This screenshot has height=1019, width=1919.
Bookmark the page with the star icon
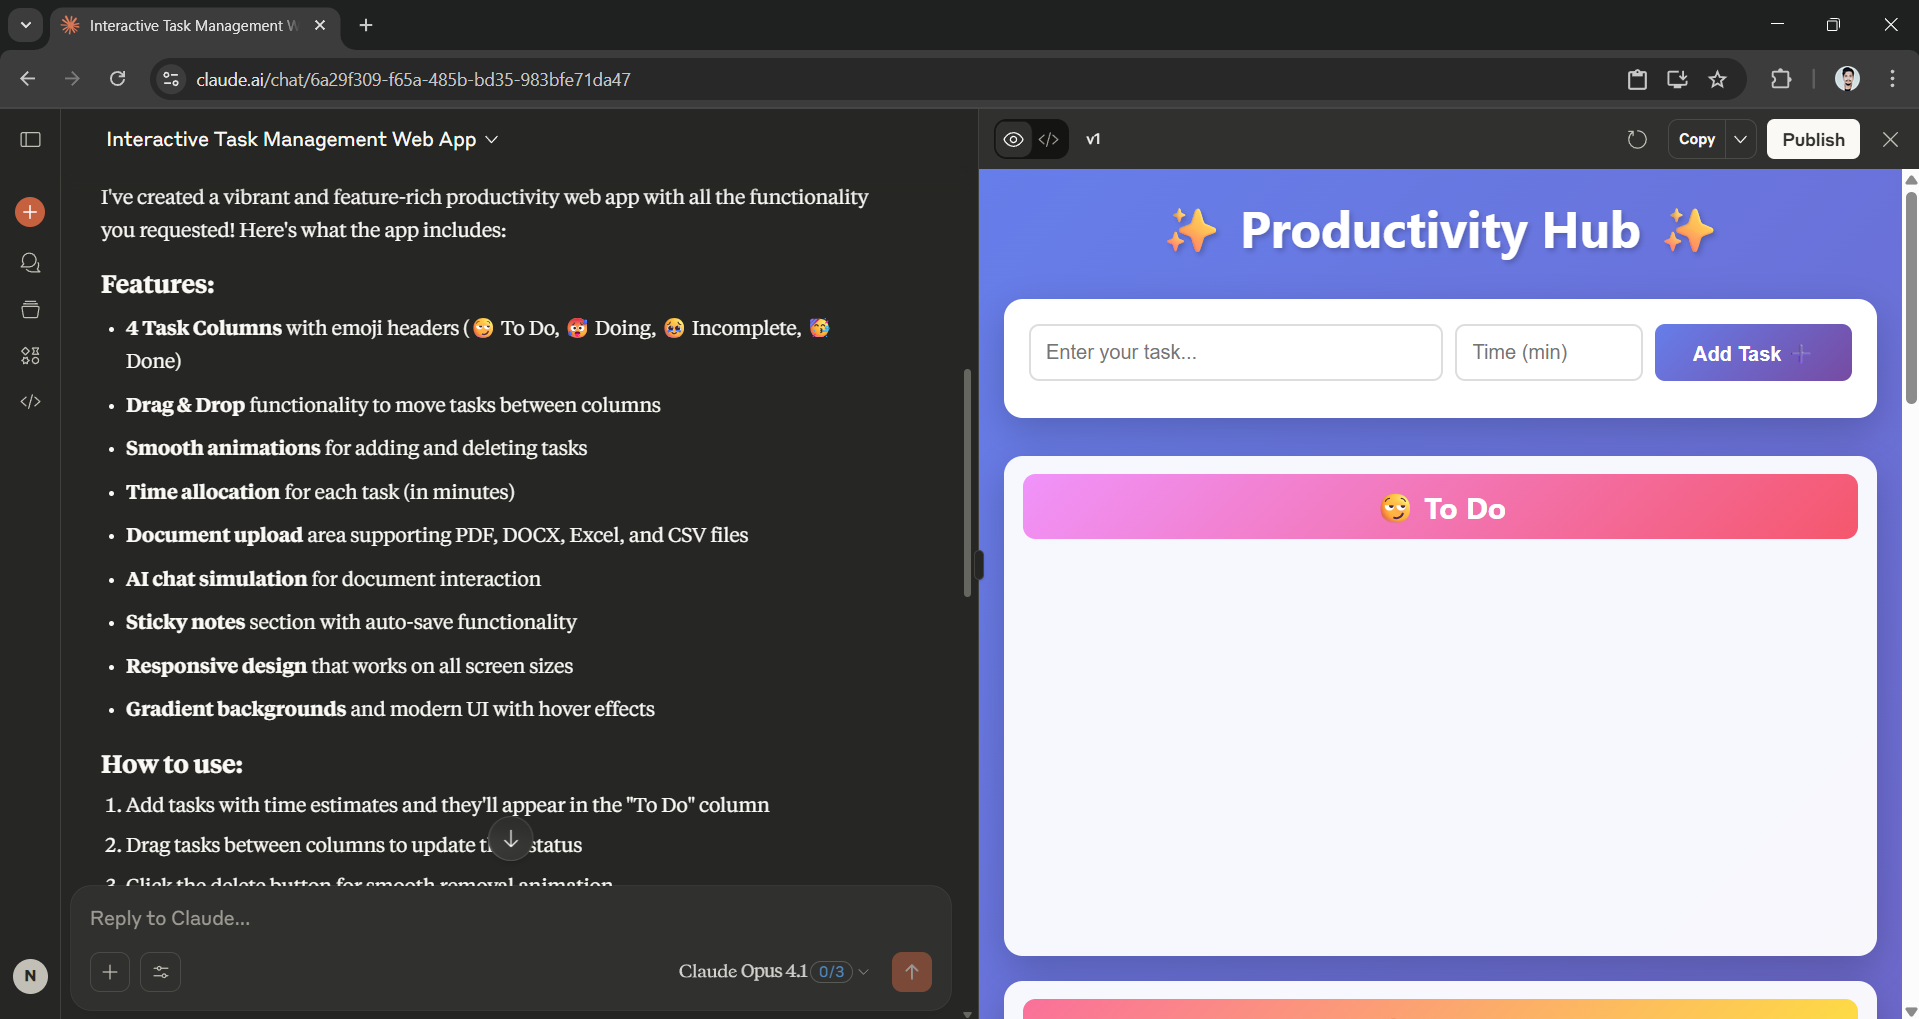pyautogui.click(x=1718, y=79)
